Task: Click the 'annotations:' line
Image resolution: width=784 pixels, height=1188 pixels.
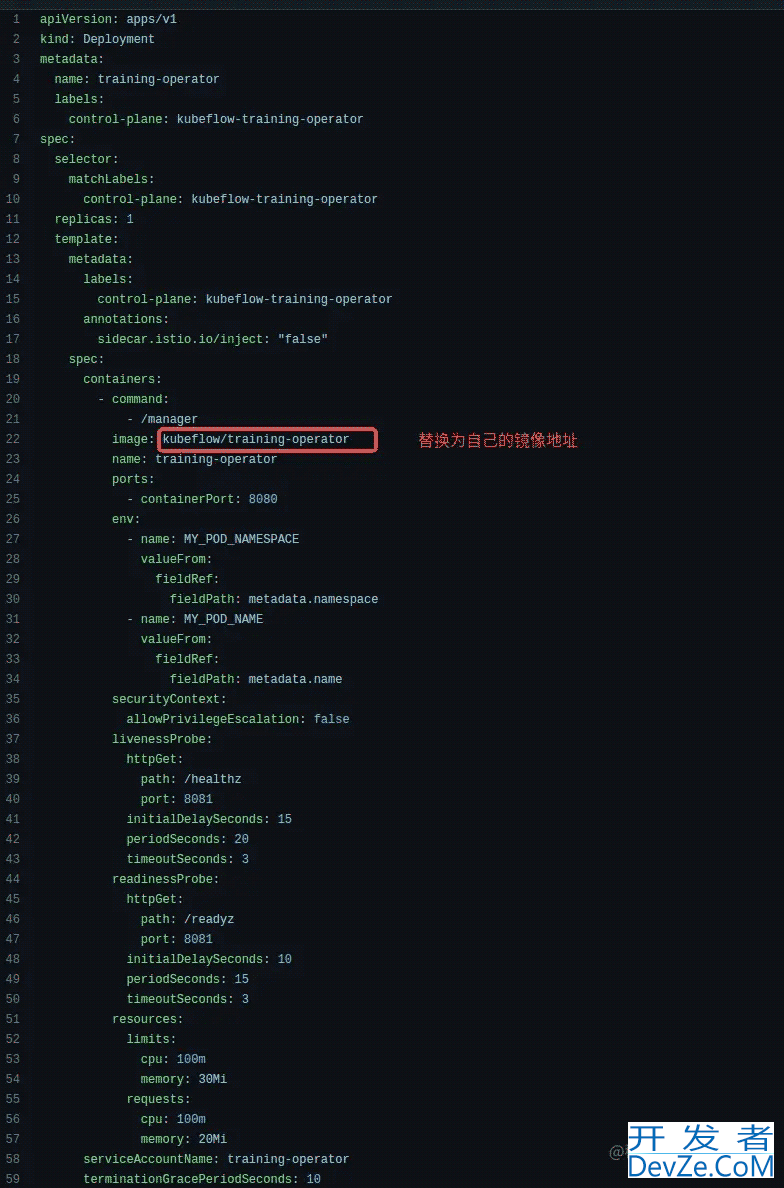Action: [x=126, y=319]
